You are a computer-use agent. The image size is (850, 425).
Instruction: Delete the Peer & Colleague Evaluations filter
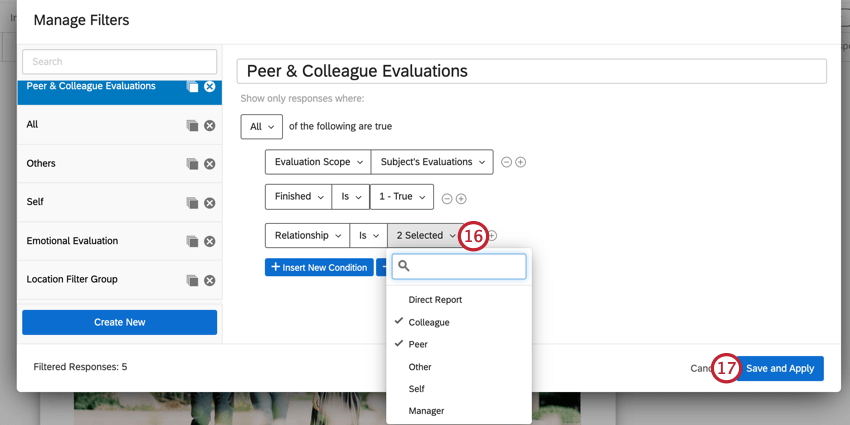click(x=210, y=87)
